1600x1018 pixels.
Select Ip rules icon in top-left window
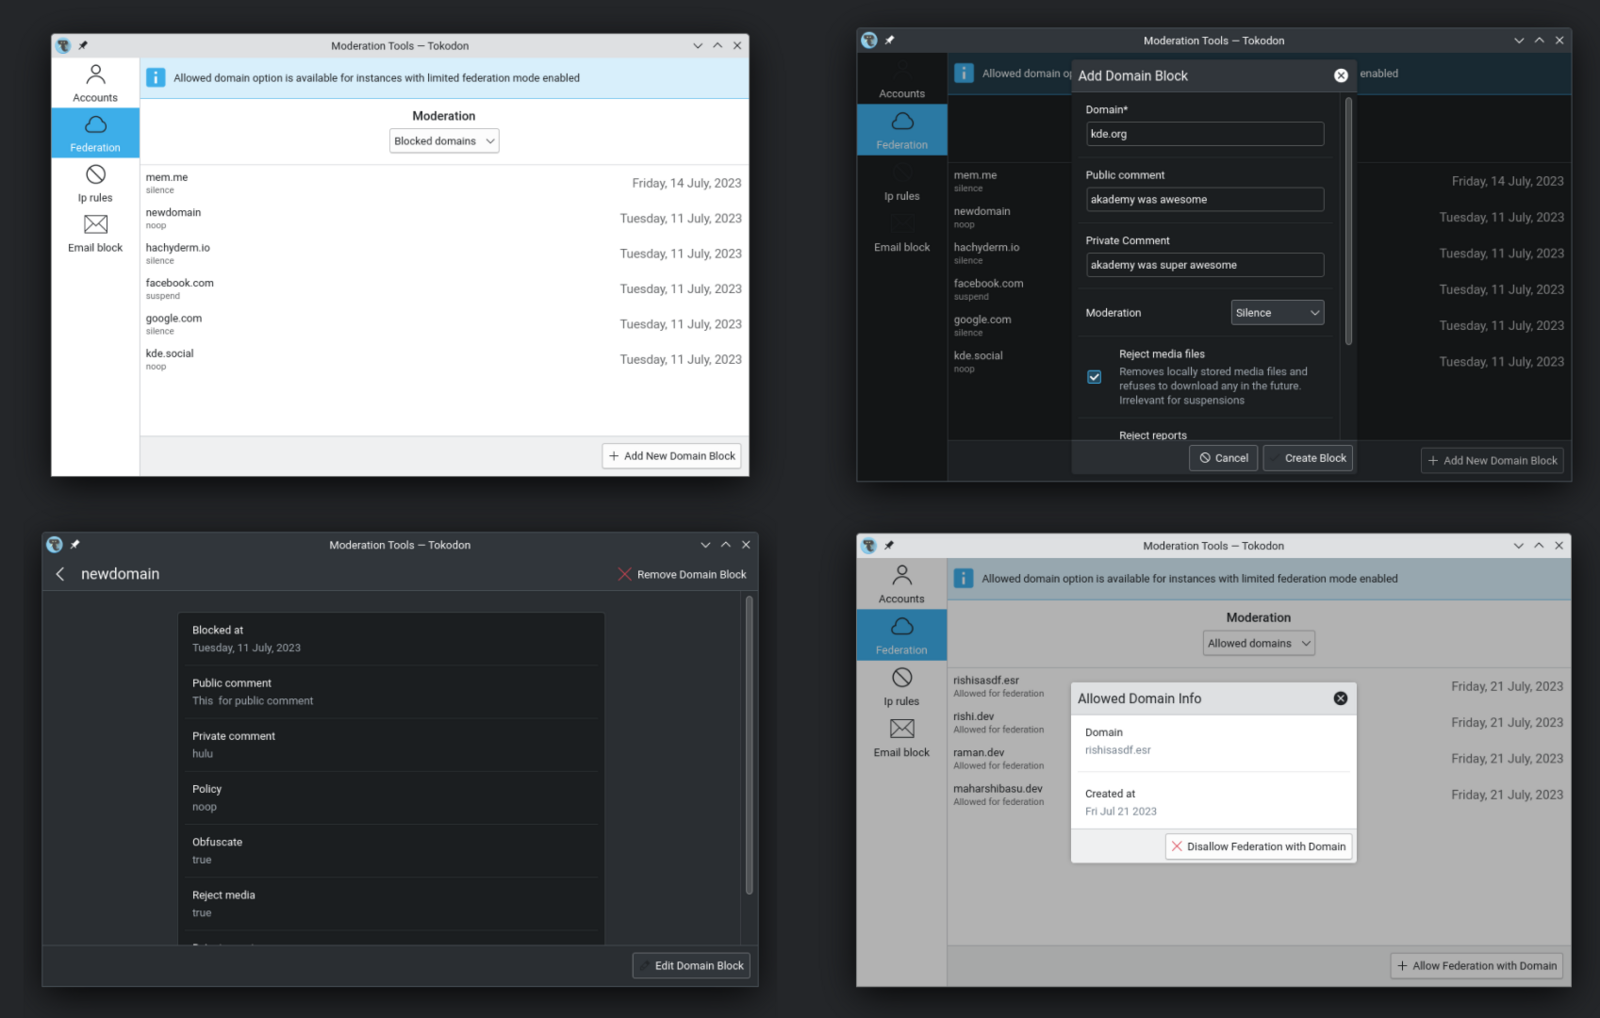pyautogui.click(x=95, y=175)
